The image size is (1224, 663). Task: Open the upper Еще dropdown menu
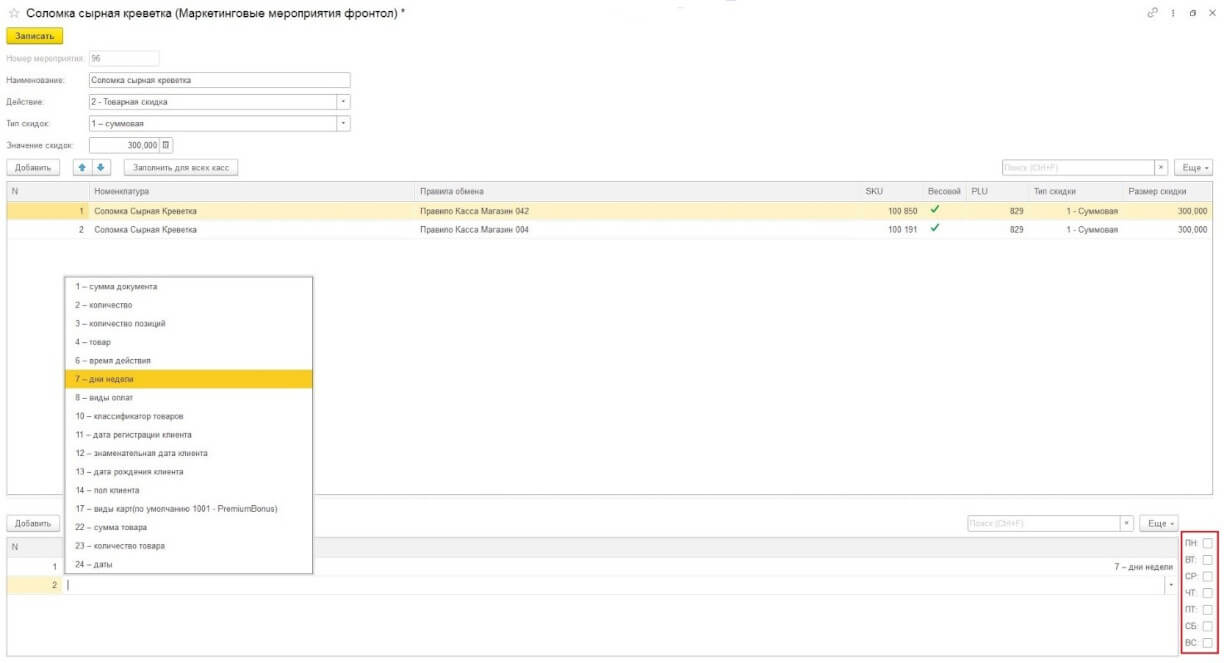[x=1192, y=167]
